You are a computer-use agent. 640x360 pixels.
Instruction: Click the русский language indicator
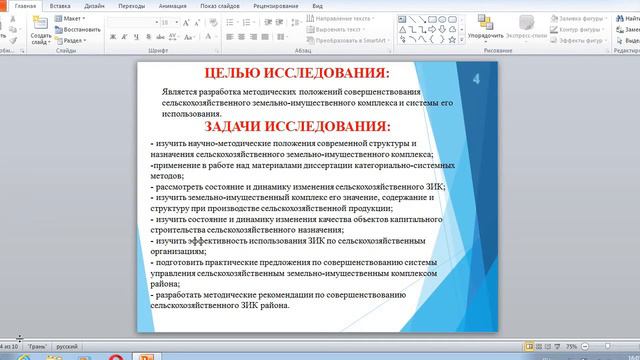click(67, 347)
